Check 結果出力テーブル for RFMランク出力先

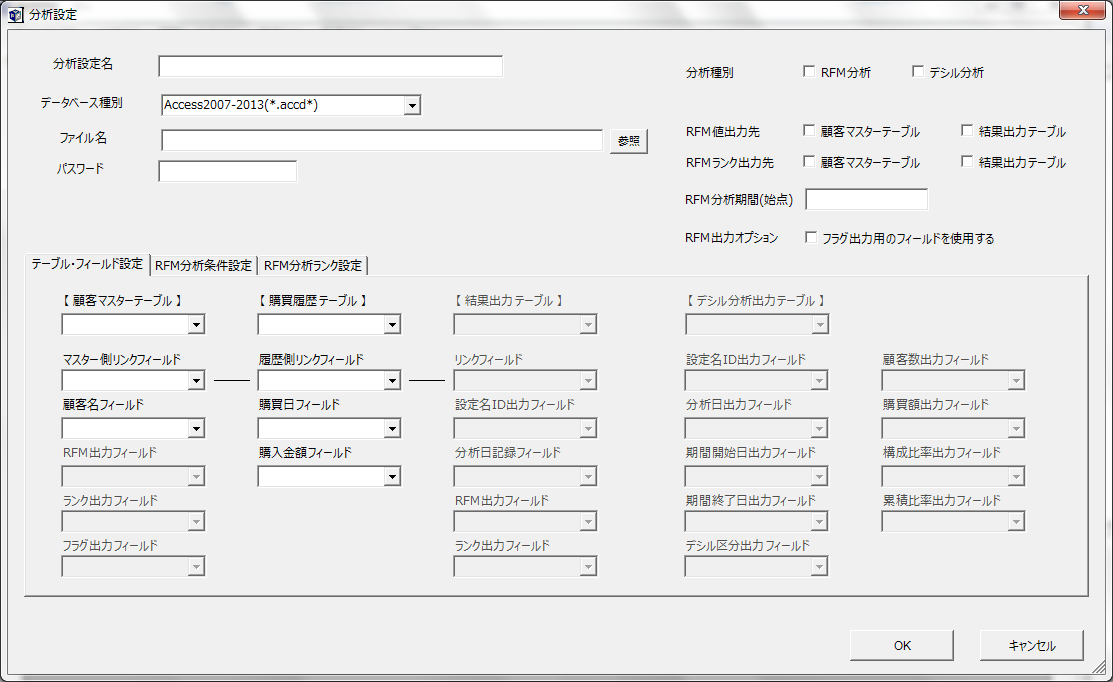click(967, 162)
